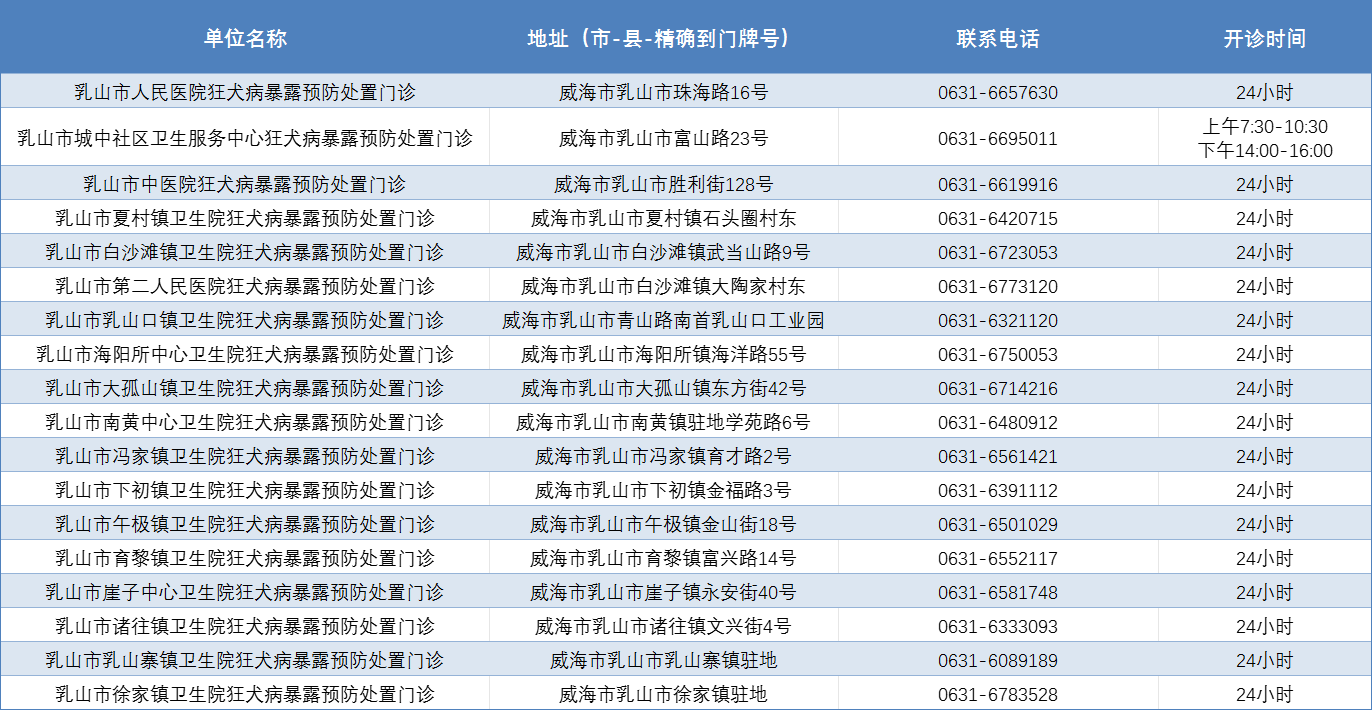Click phone number 0631-6480912

coord(997,422)
